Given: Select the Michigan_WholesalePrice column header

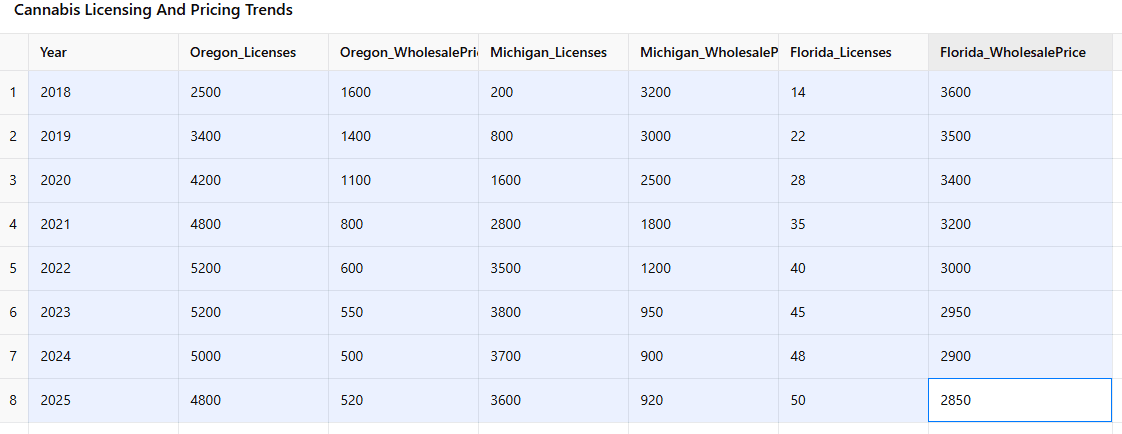Looking at the screenshot, I should click(703, 52).
